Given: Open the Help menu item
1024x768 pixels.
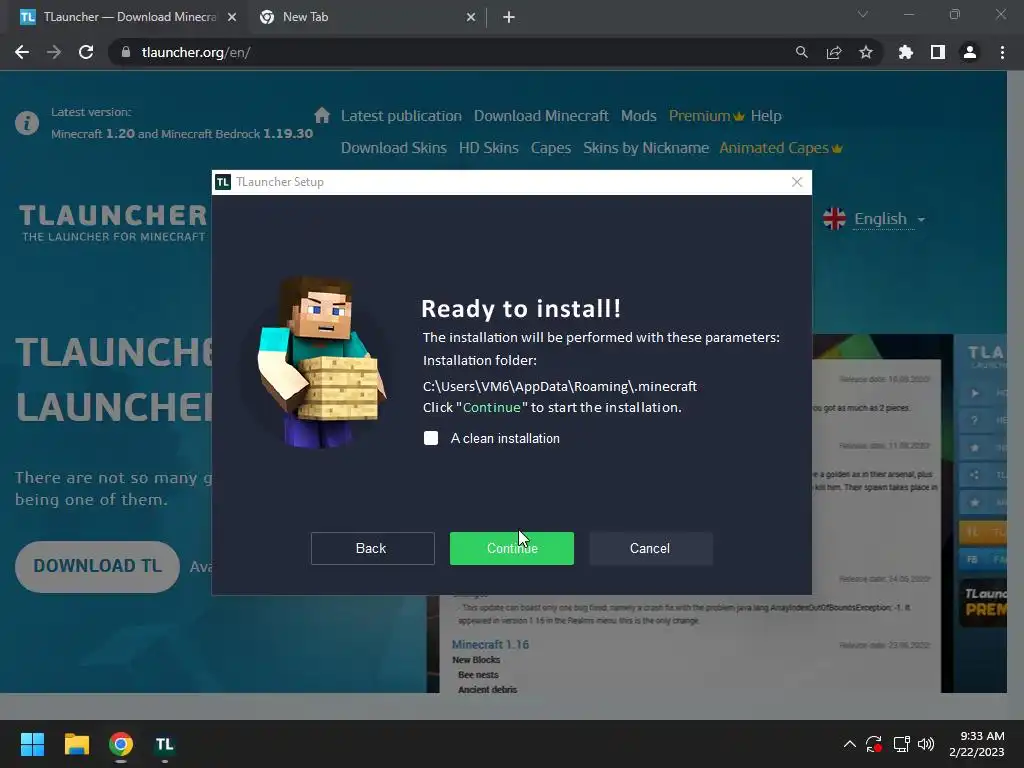Looking at the screenshot, I should 766,116.
